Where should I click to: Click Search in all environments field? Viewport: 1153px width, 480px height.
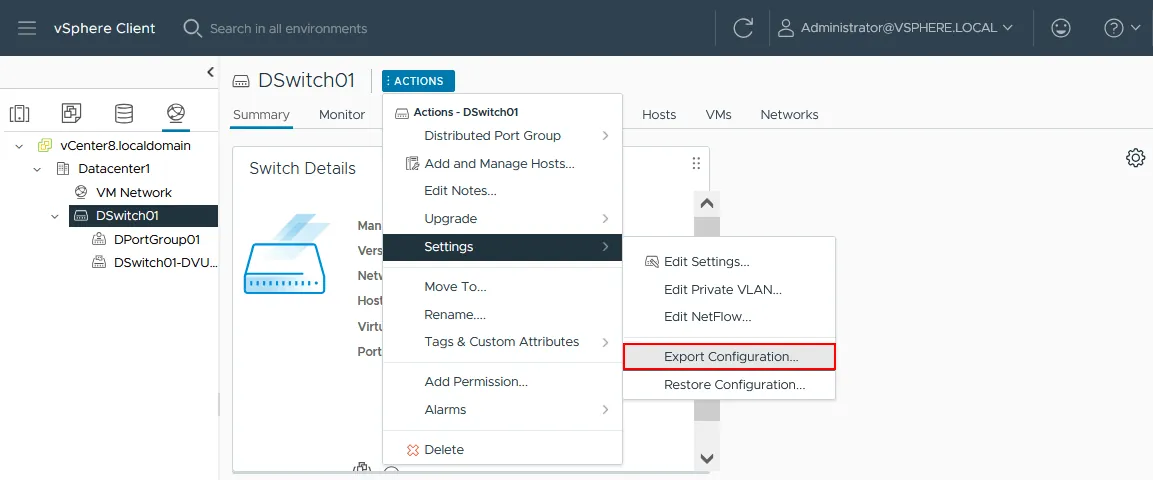288,29
